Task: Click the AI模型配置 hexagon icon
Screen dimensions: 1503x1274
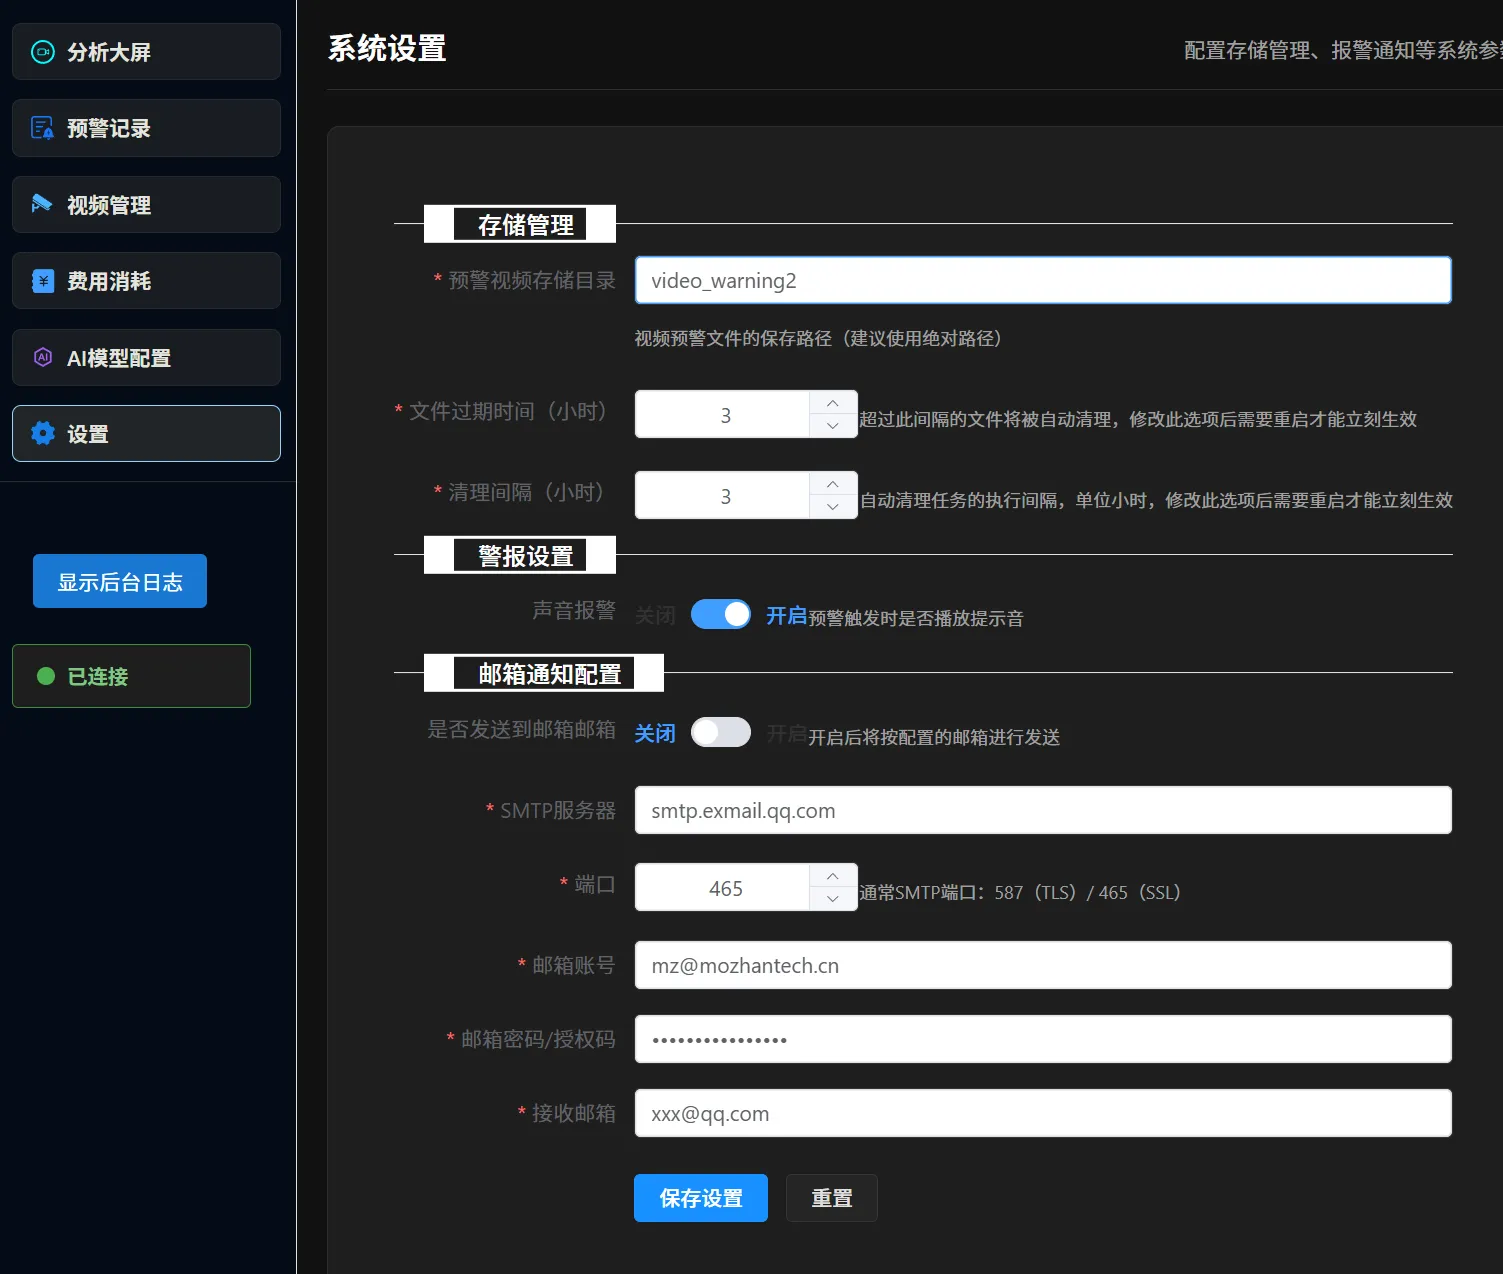Action: click(43, 357)
